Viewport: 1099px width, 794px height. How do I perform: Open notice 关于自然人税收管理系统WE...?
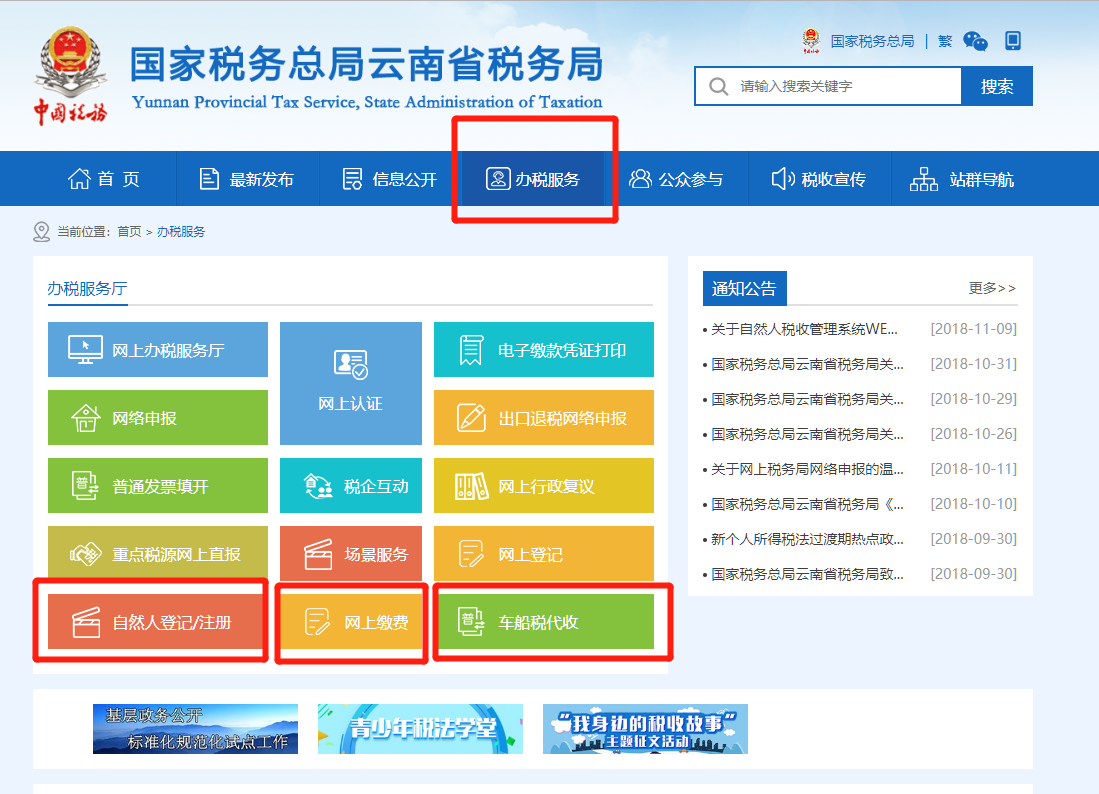804,329
